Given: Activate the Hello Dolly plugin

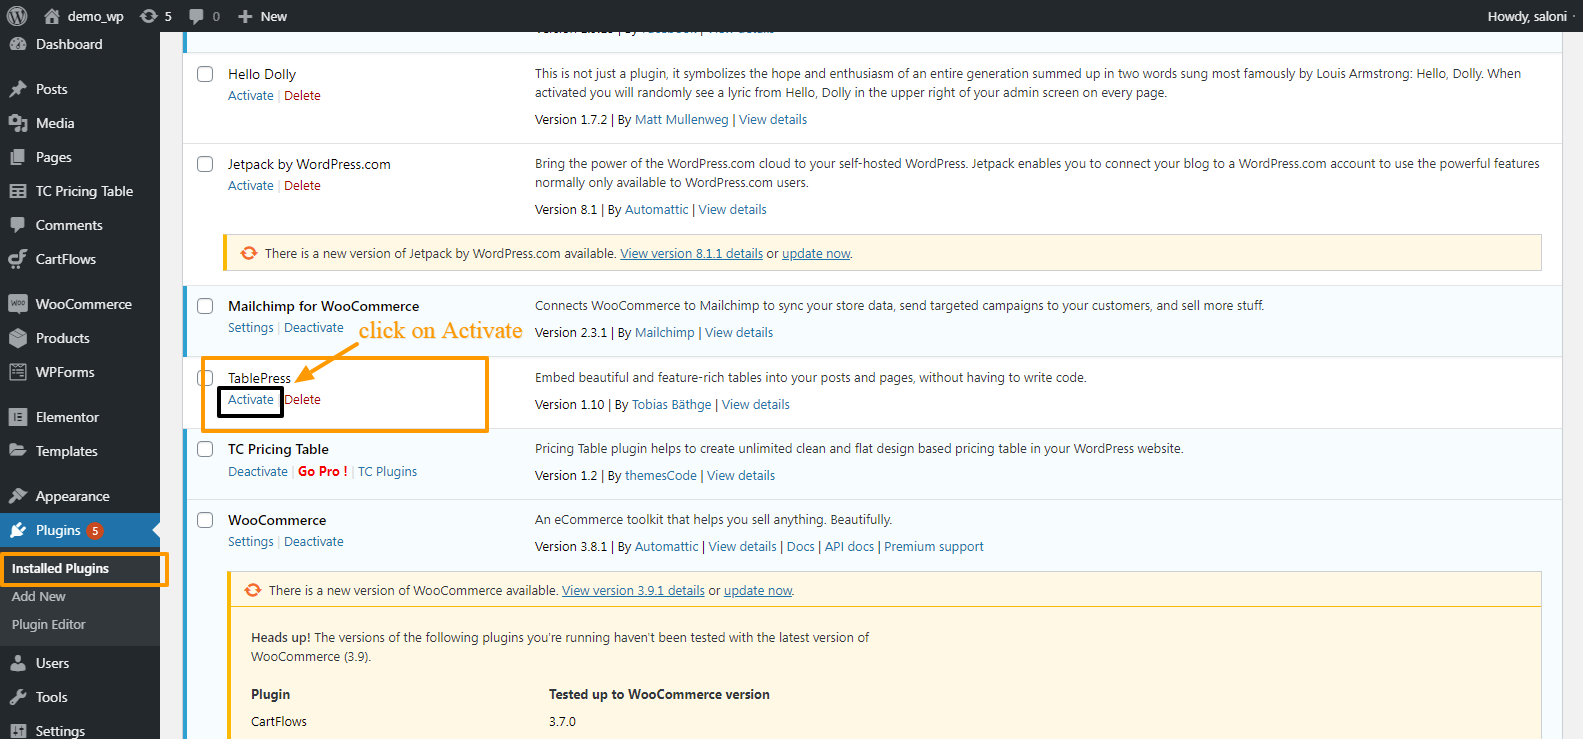Looking at the screenshot, I should tap(250, 96).
